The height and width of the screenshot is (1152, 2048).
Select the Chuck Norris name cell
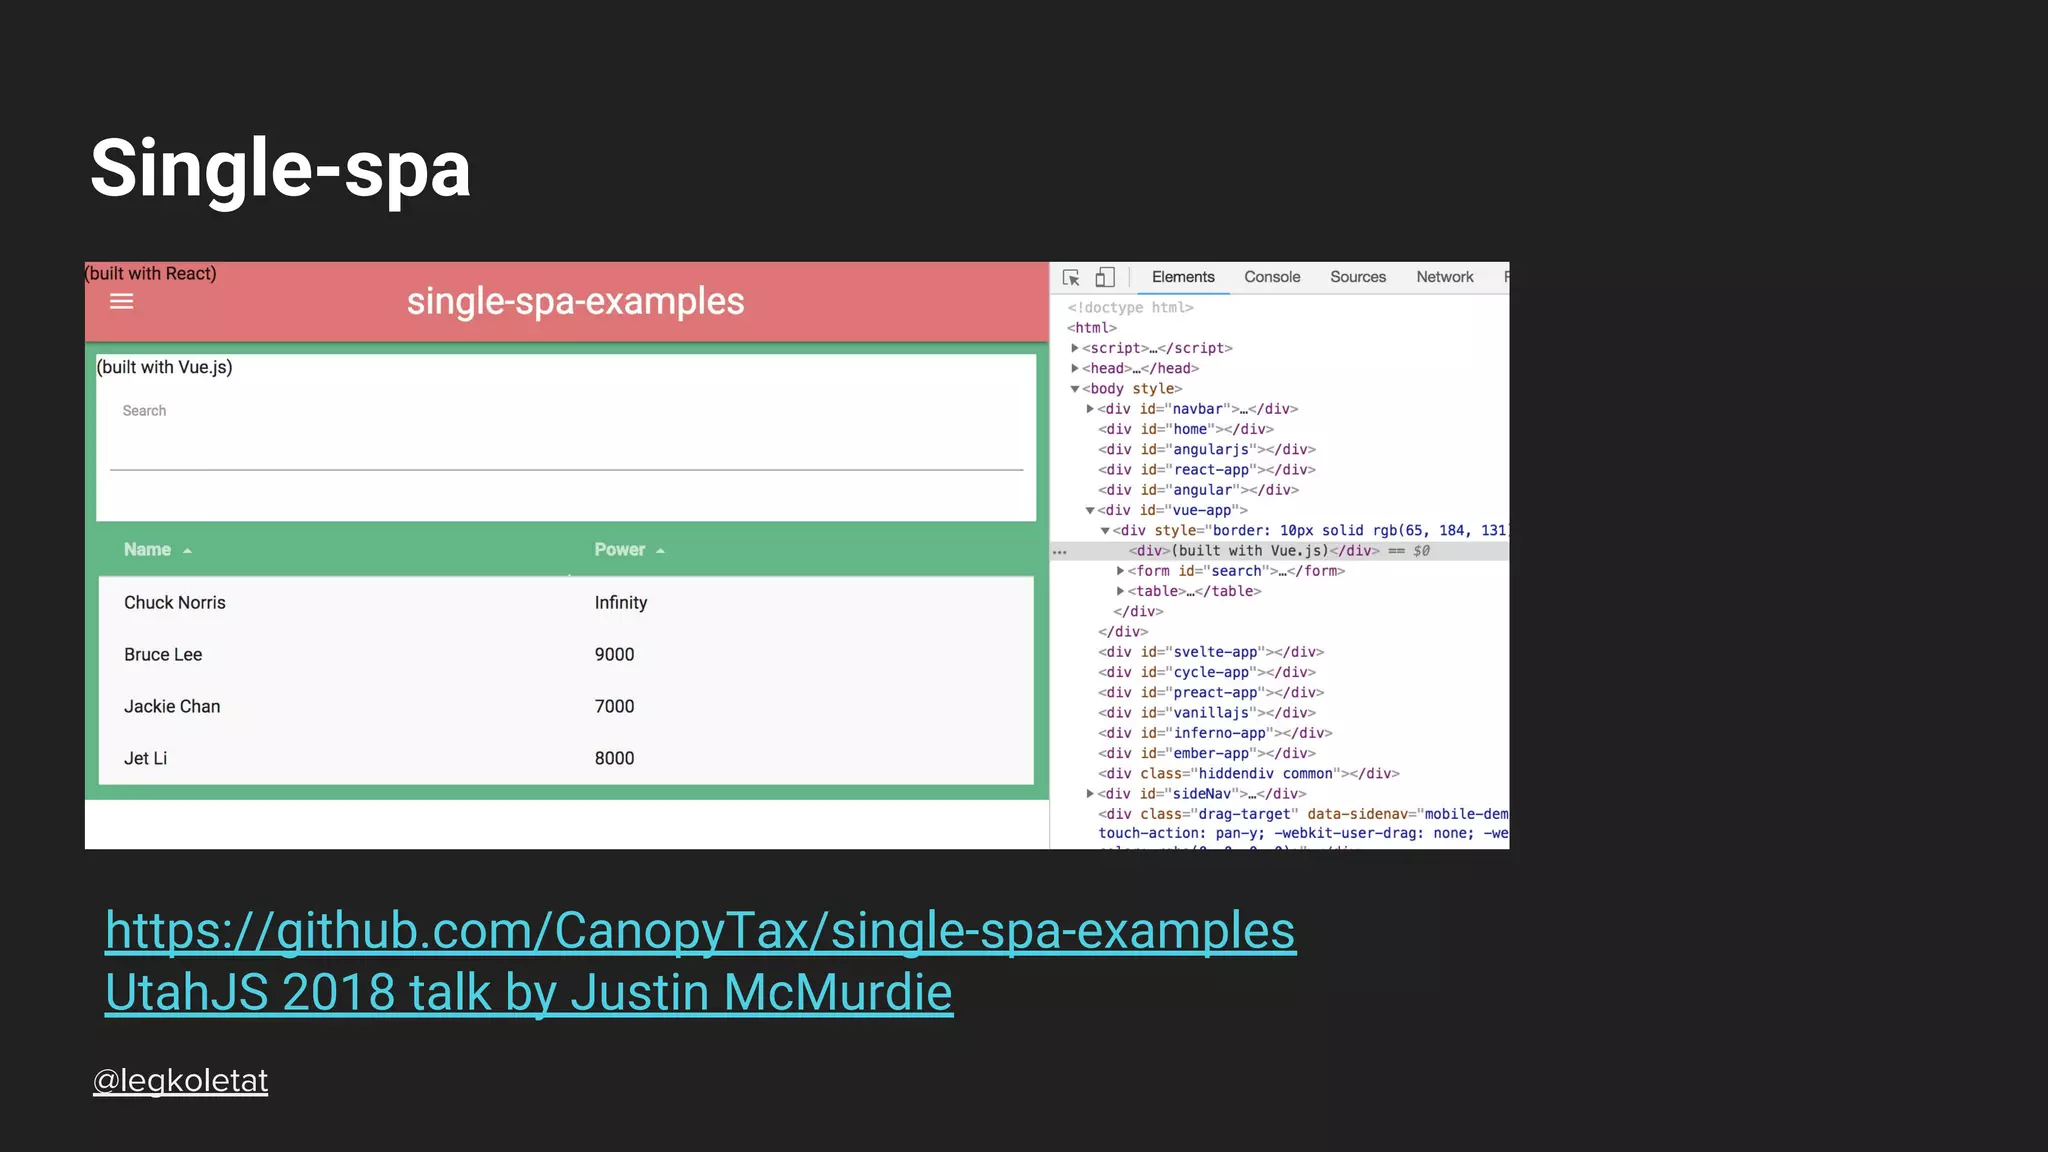pos(175,603)
